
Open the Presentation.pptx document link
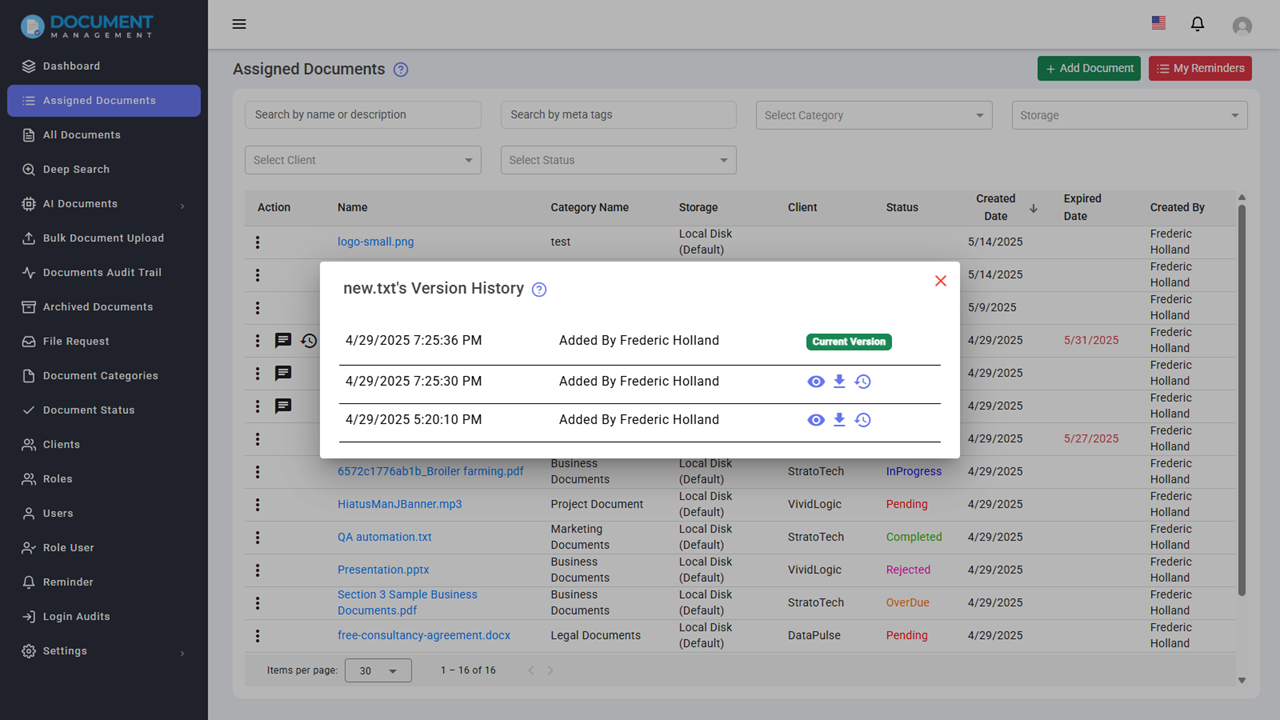[x=383, y=570]
